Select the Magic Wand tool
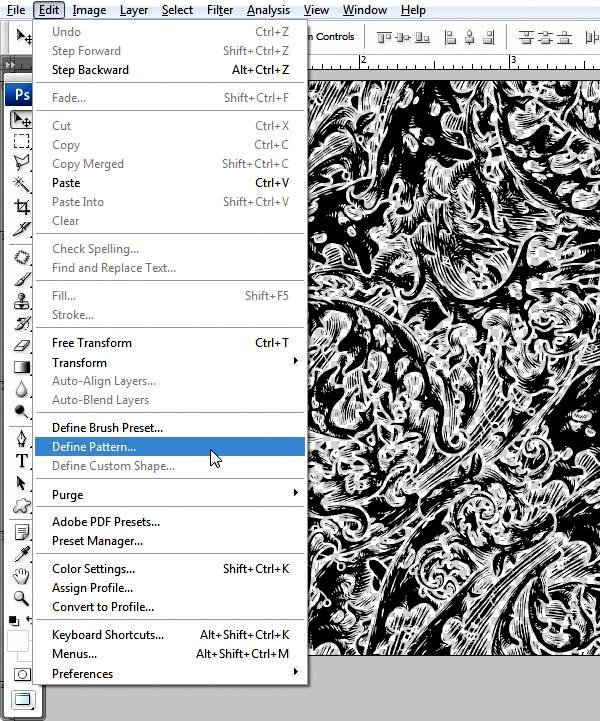Viewport: 600px width, 721px height. 21,184
